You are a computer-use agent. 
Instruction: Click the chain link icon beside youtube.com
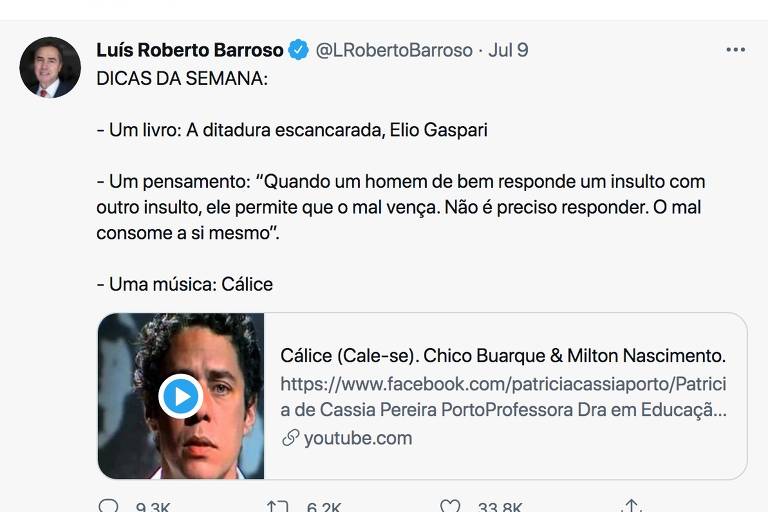[290, 438]
